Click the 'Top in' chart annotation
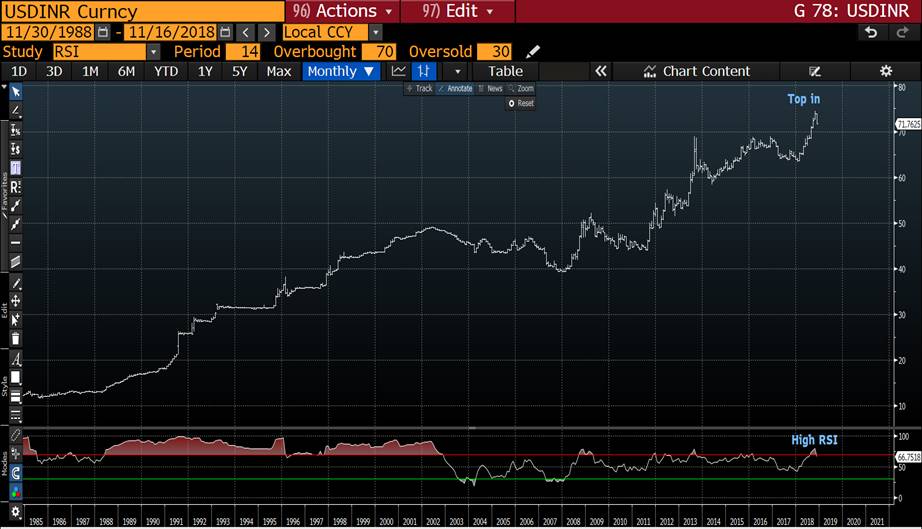The image size is (922, 529). pos(803,99)
